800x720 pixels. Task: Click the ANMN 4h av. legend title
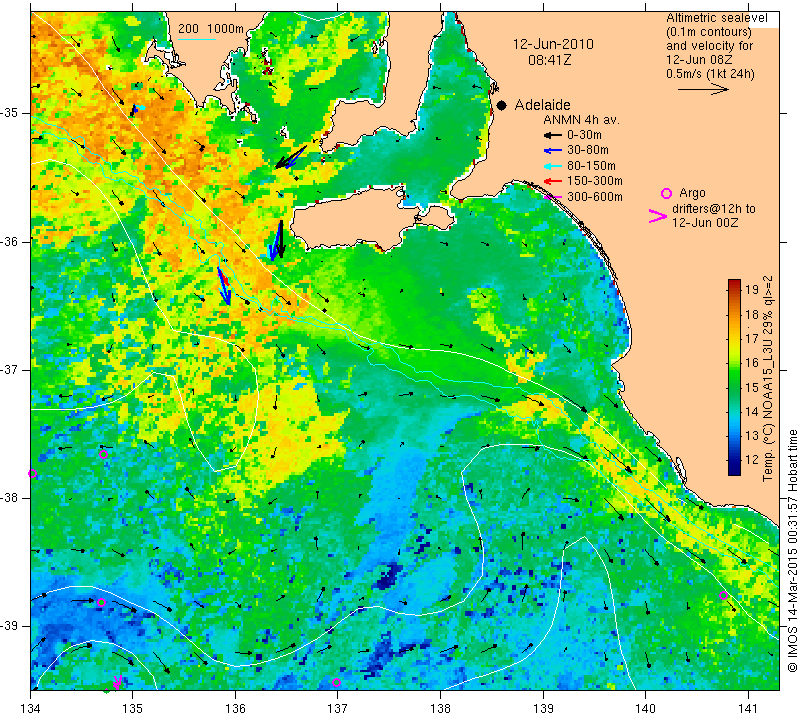coord(581,120)
